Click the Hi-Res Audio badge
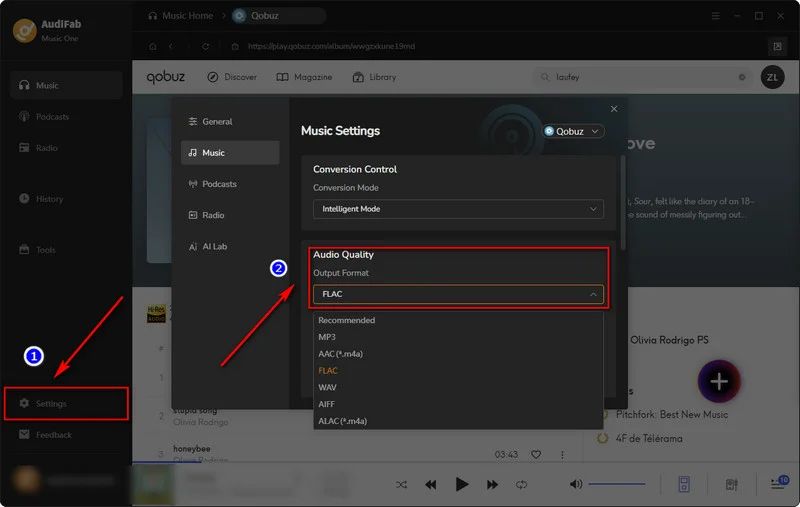 tap(156, 314)
